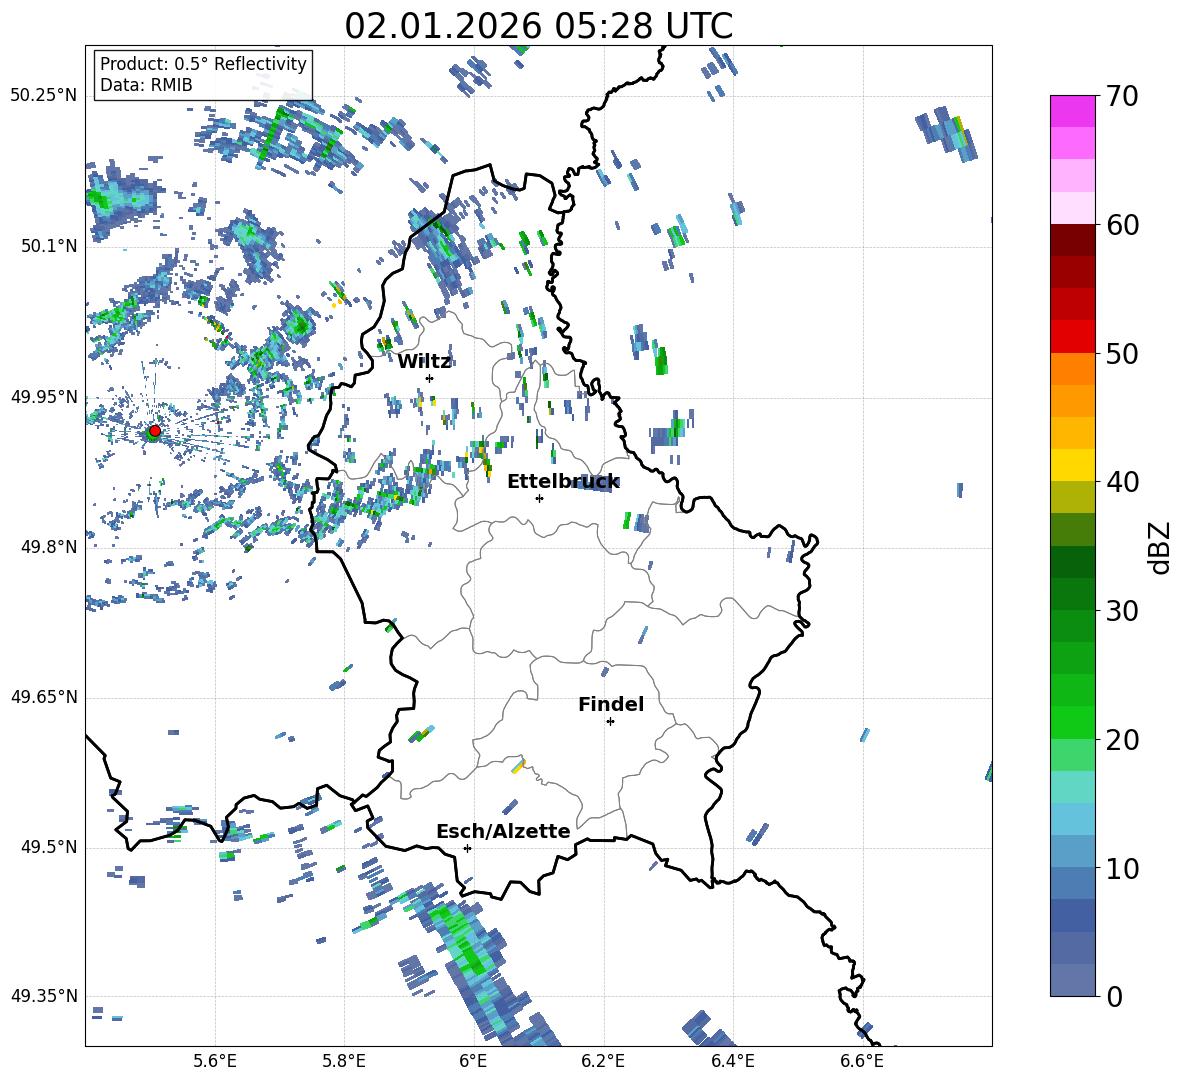Click the 0 tick on colorbar
This screenshot has width=1184, height=1081.
[1114, 996]
